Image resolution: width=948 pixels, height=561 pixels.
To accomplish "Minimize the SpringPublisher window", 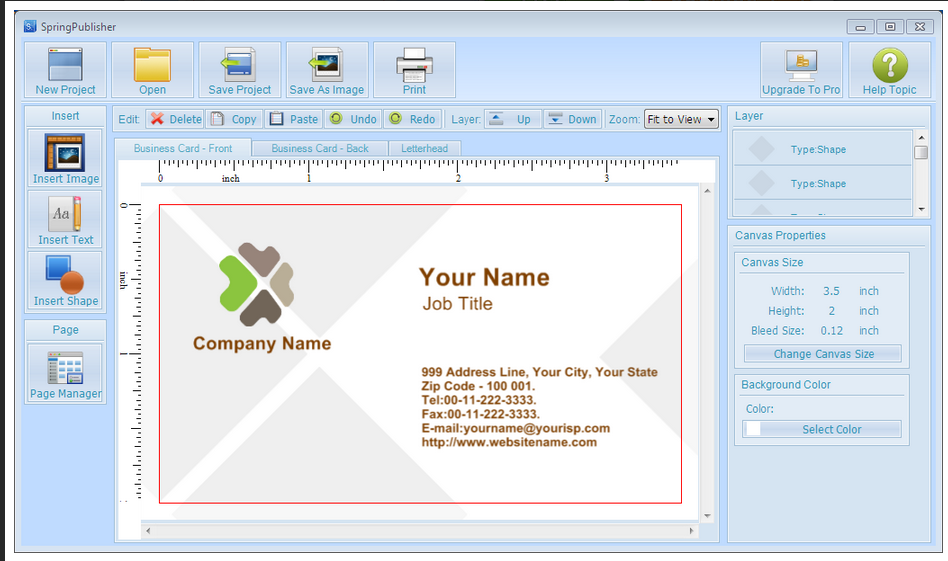I will point(860,27).
